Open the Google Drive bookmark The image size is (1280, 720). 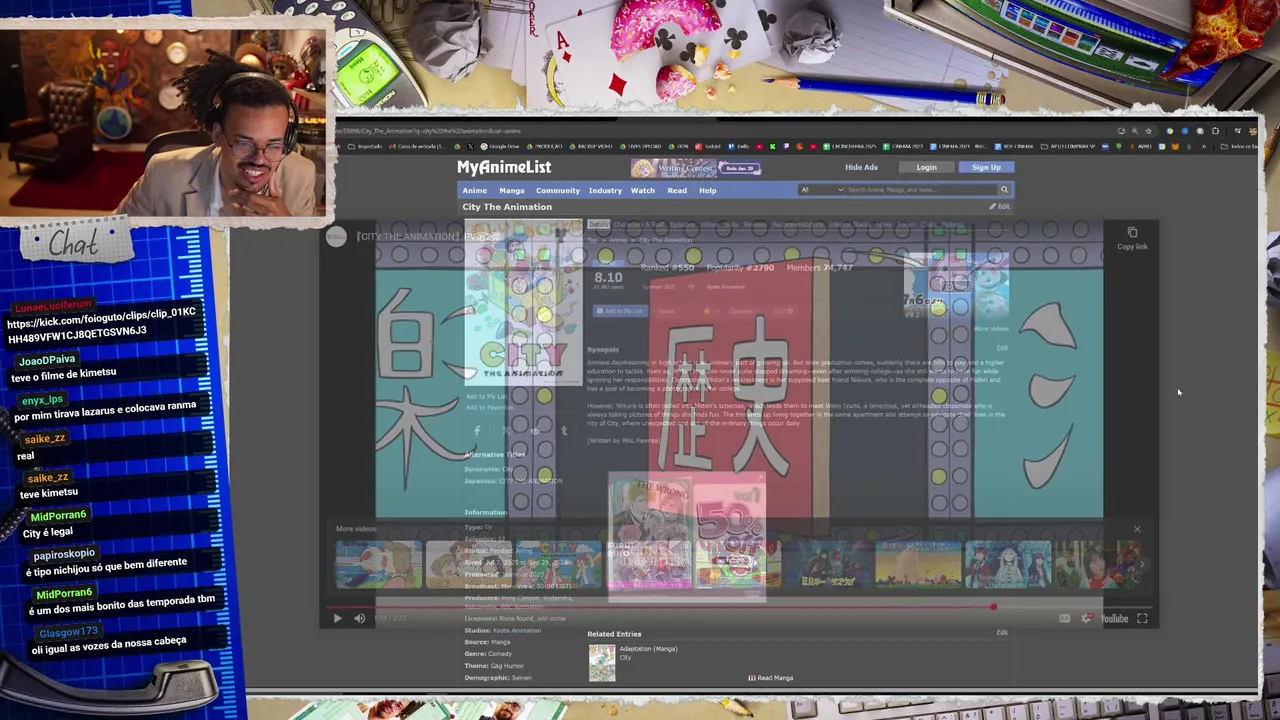(499, 146)
